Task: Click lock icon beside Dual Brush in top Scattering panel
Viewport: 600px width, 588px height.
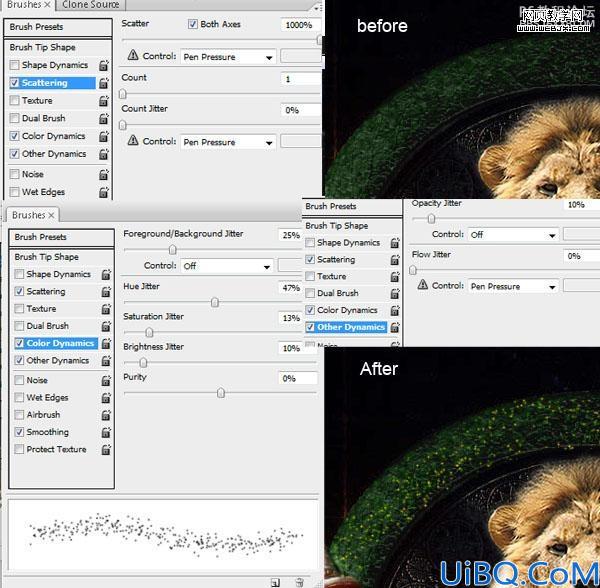Action: (104, 119)
